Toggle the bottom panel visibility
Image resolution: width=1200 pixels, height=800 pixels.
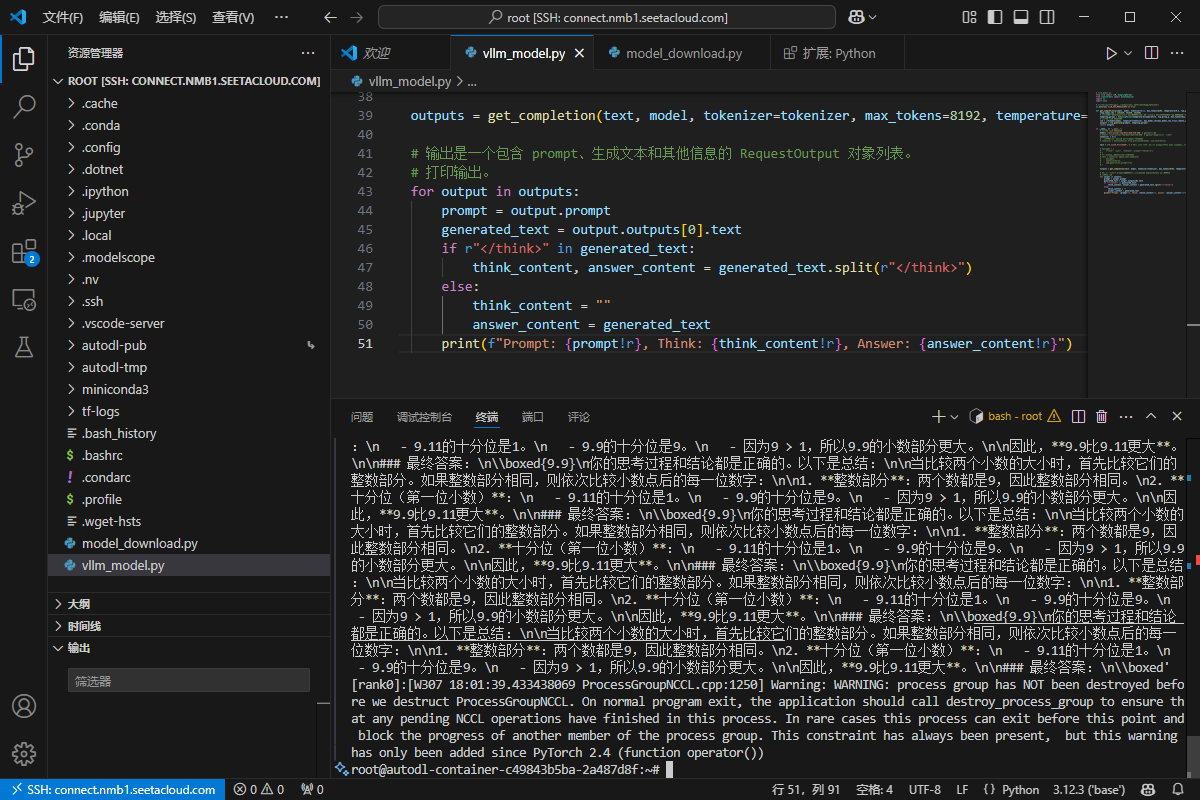point(1020,17)
